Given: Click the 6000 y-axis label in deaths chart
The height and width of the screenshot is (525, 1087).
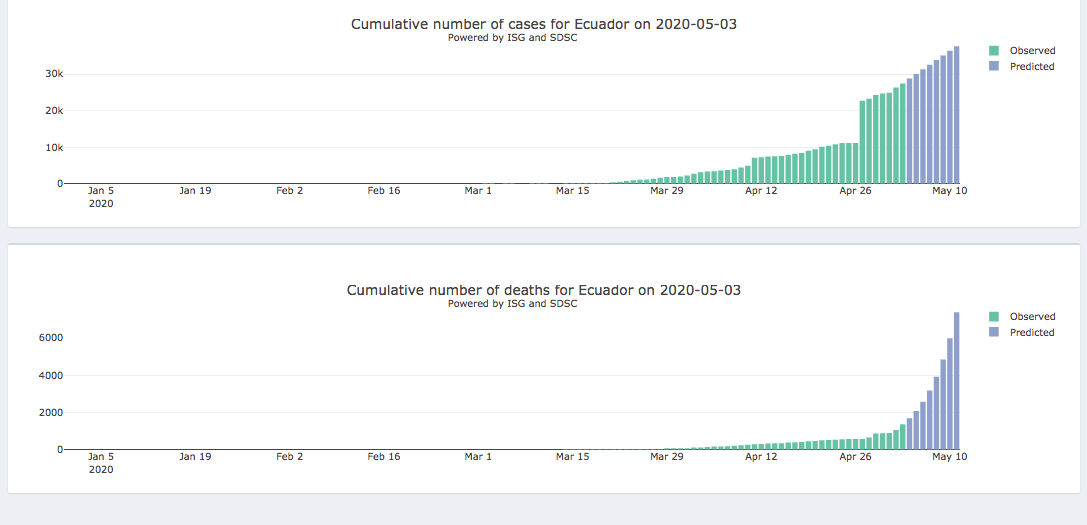Looking at the screenshot, I should click(51, 338).
